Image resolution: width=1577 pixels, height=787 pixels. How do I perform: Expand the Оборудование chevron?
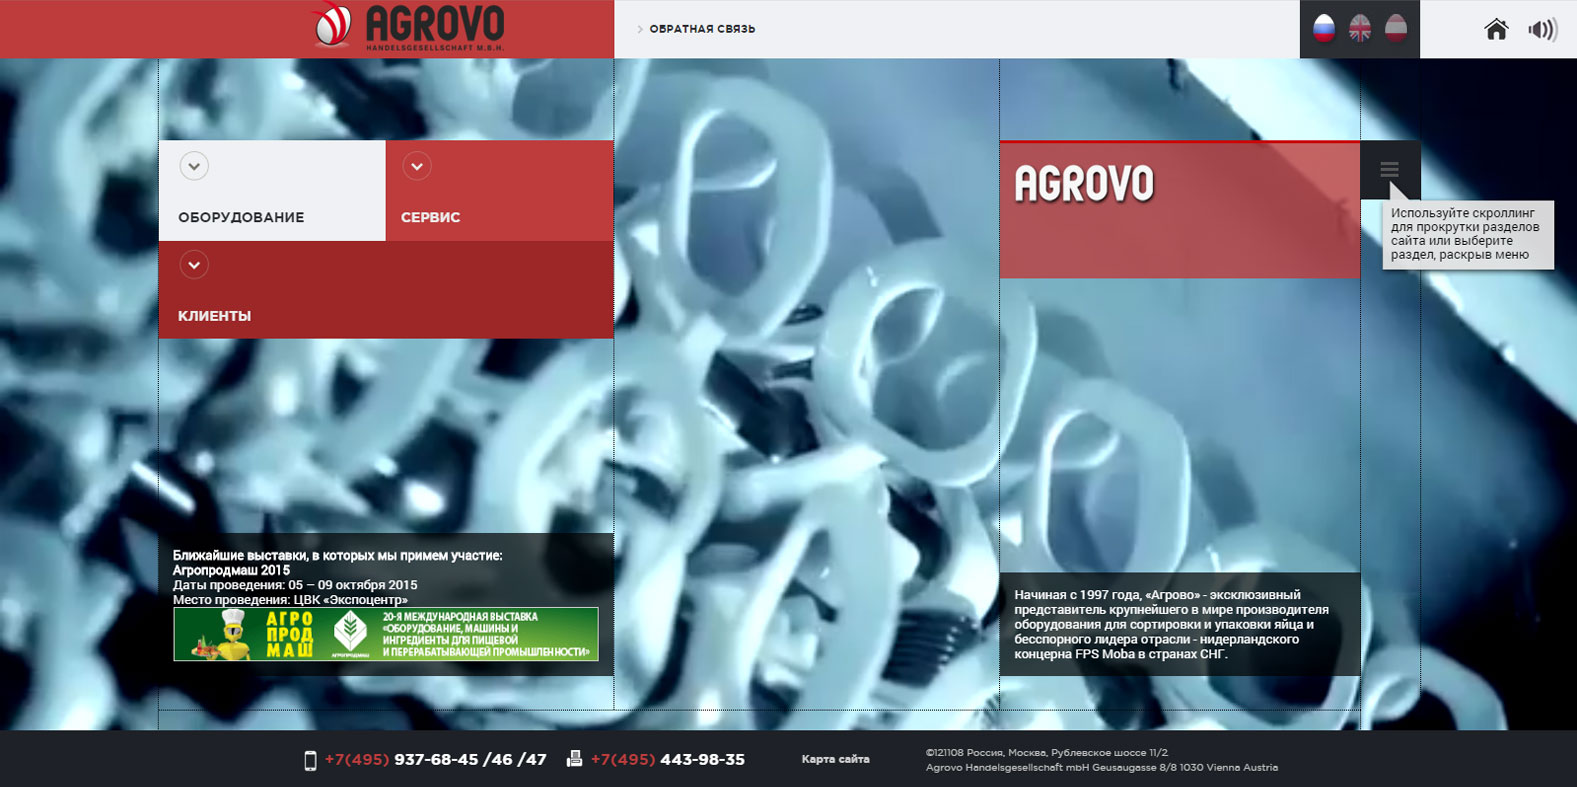point(194,166)
